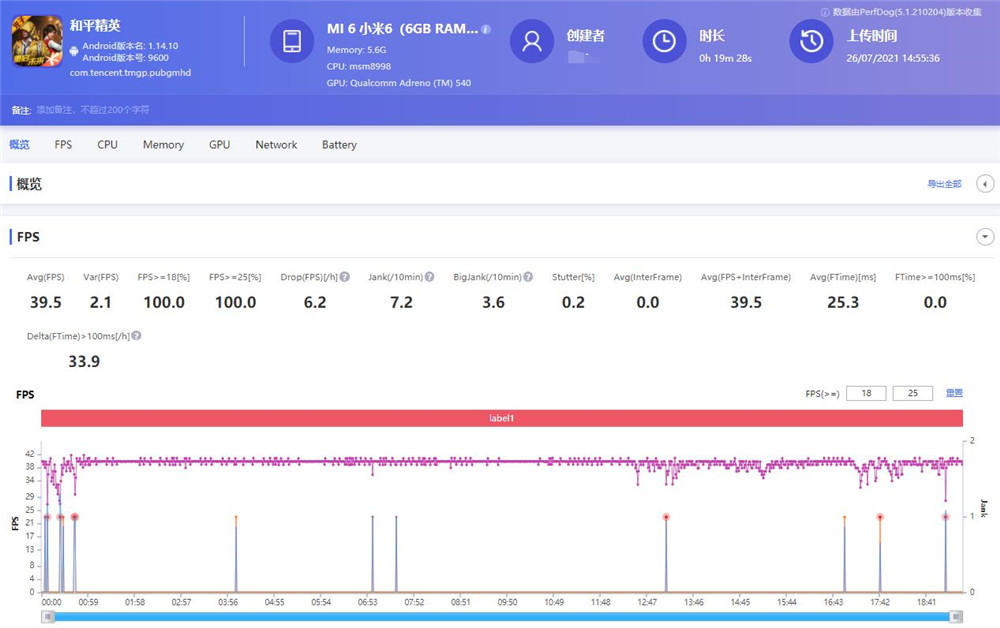Click help icon beside BigJank(/10min)
1000x628 pixels.
(527, 277)
